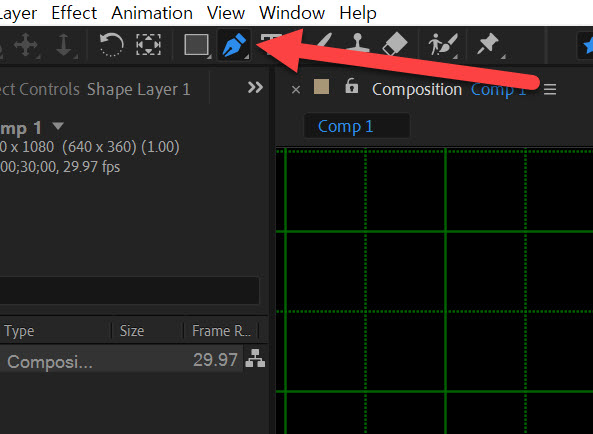593x434 pixels.
Task: Select the Roto Brush tool
Action: [442, 45]
